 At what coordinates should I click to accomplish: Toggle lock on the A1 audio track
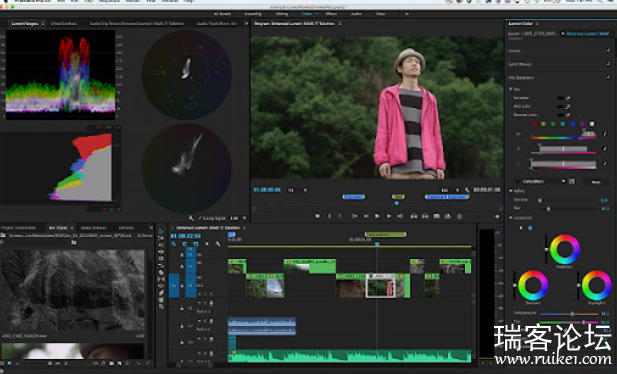click(182, 308)
